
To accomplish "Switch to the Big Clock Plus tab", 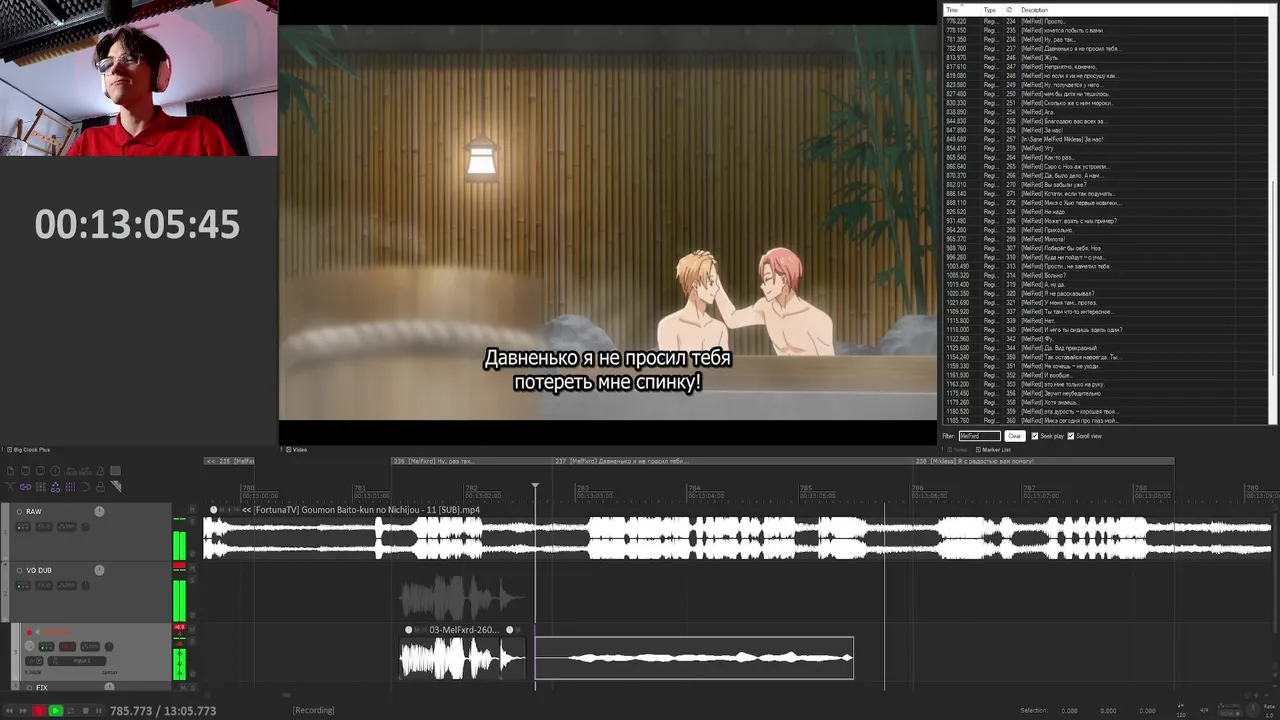I will pos(27,449).
